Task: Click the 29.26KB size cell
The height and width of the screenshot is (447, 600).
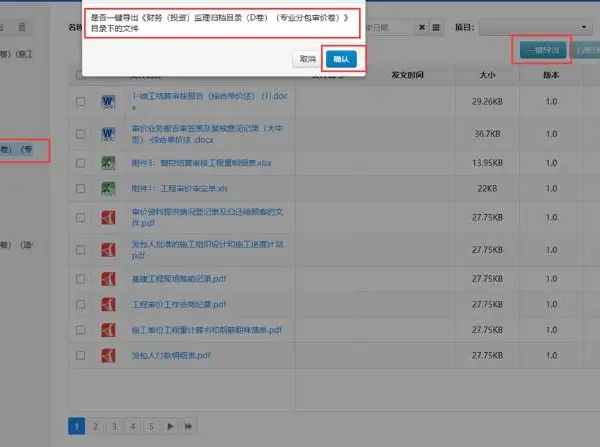Action: point(487,101)
